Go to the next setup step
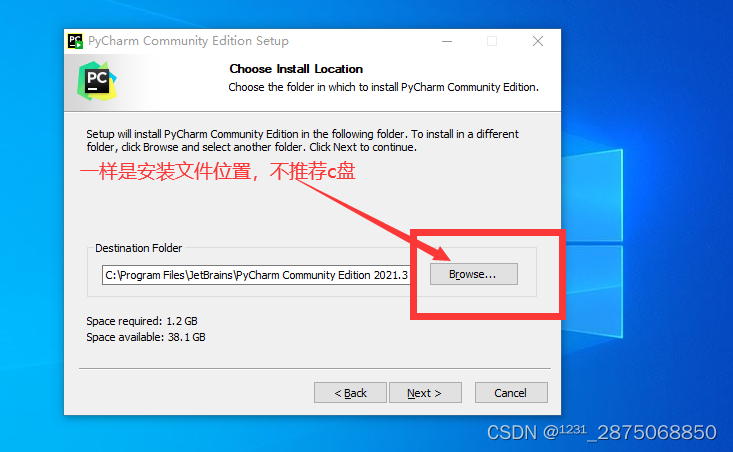The image size is (733, 452). (425, 393)
